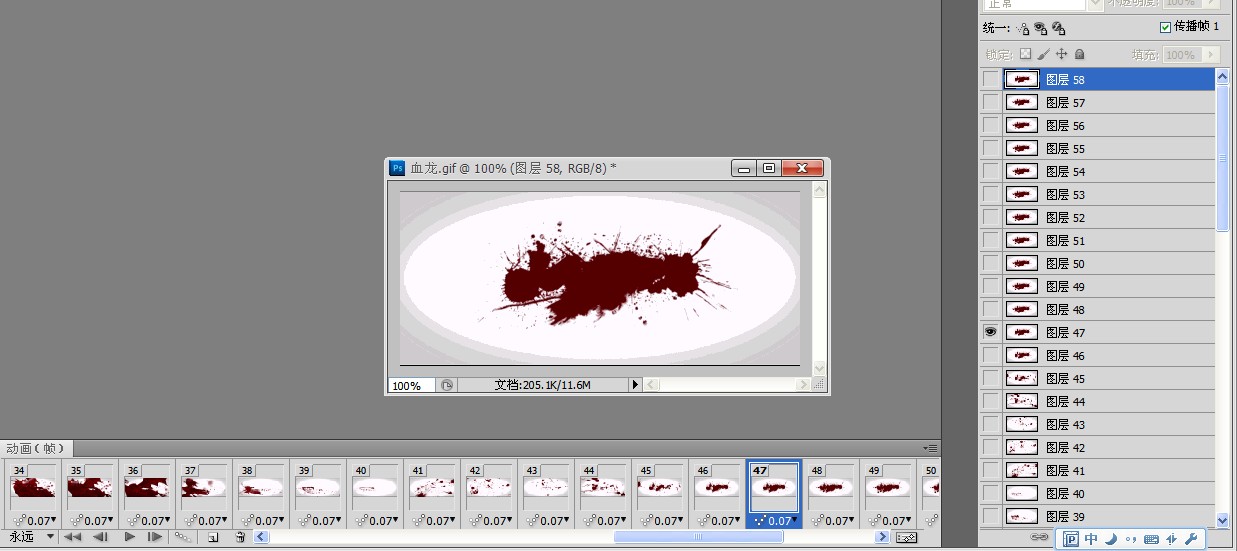Screen dimensions: 1237x551
Task: Toggle visibility of layer 52
Action: click(x=991, y=217)
